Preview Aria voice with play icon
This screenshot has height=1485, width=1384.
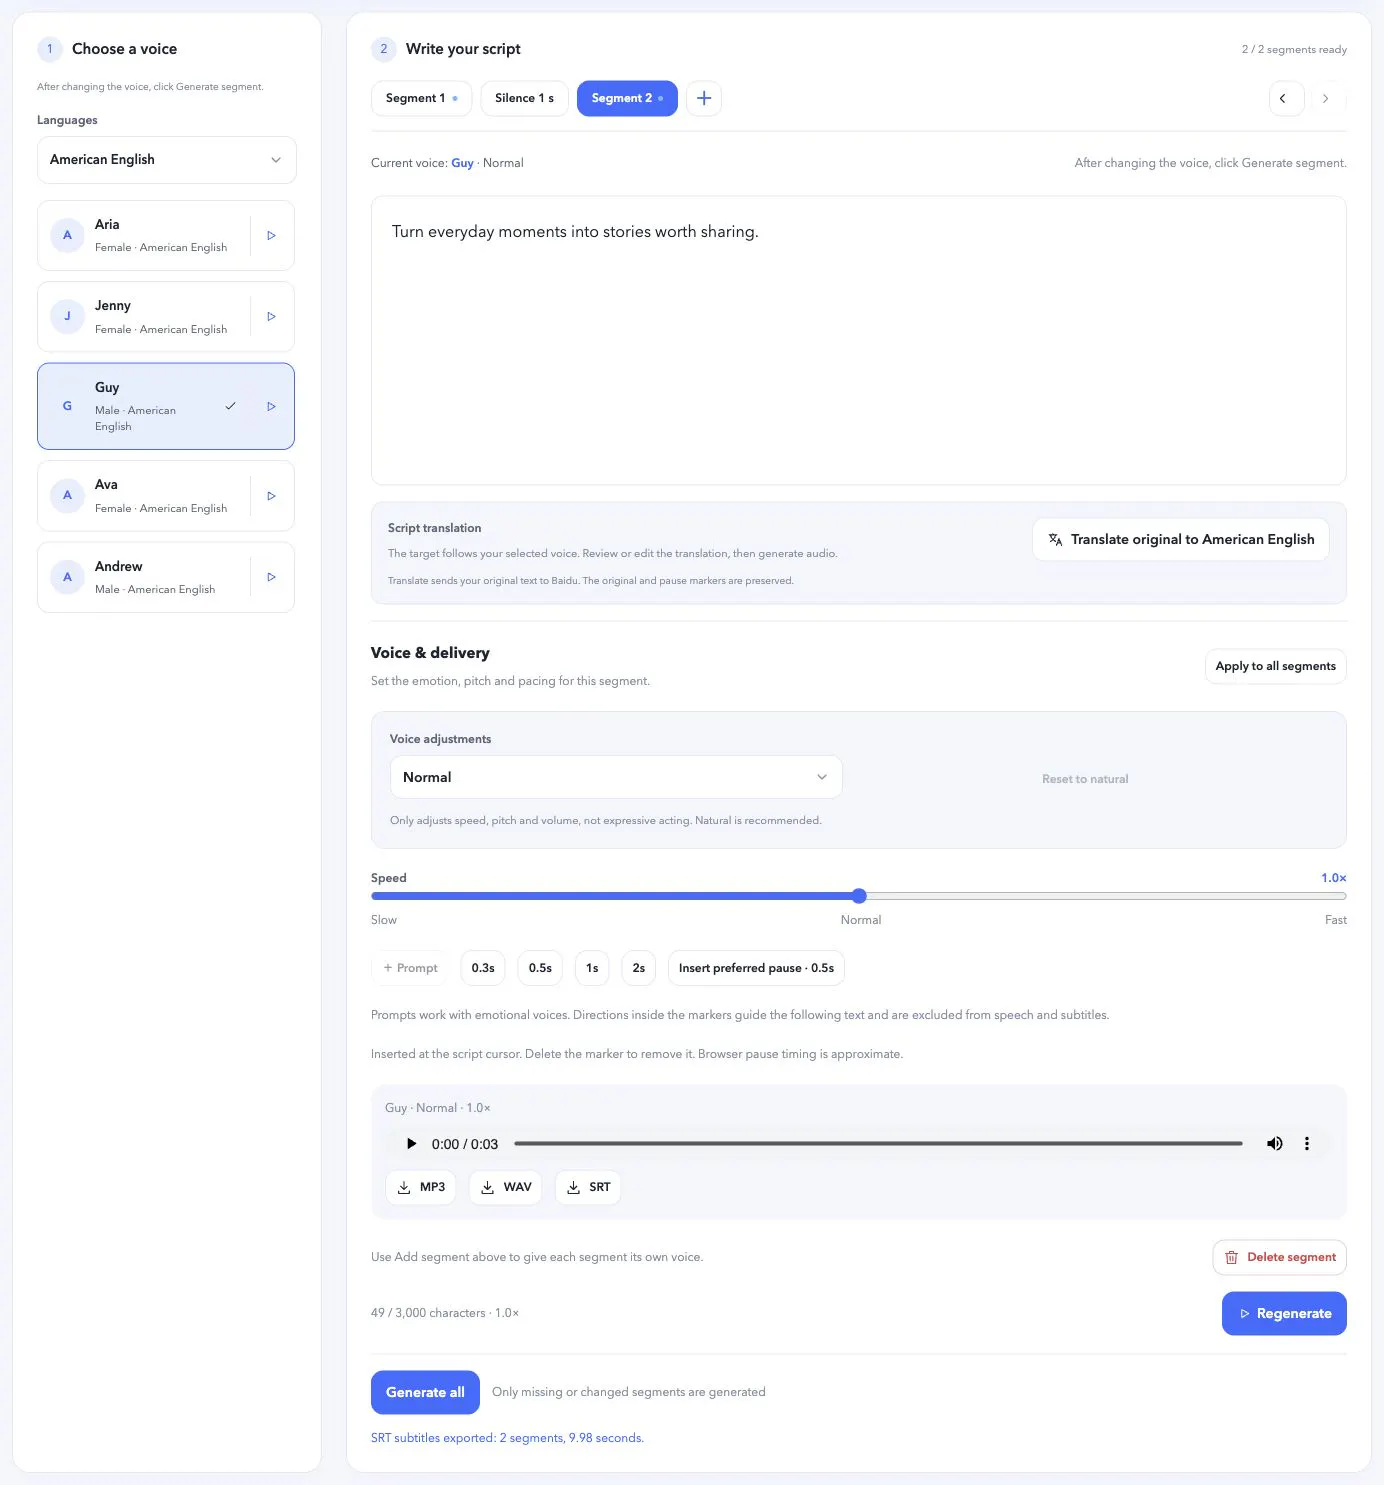[271, 235]
